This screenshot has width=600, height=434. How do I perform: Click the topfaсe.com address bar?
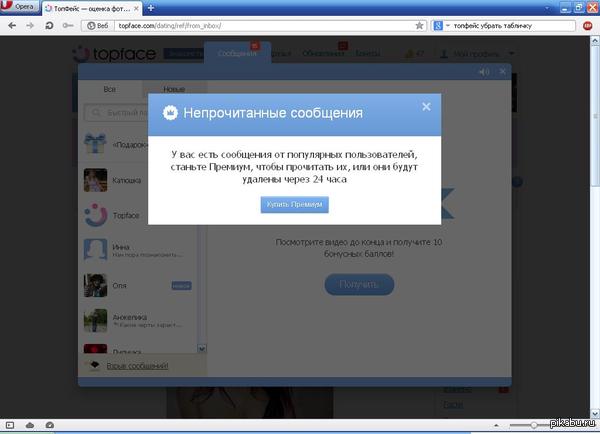pyautogui.click(x=250, y=23)
